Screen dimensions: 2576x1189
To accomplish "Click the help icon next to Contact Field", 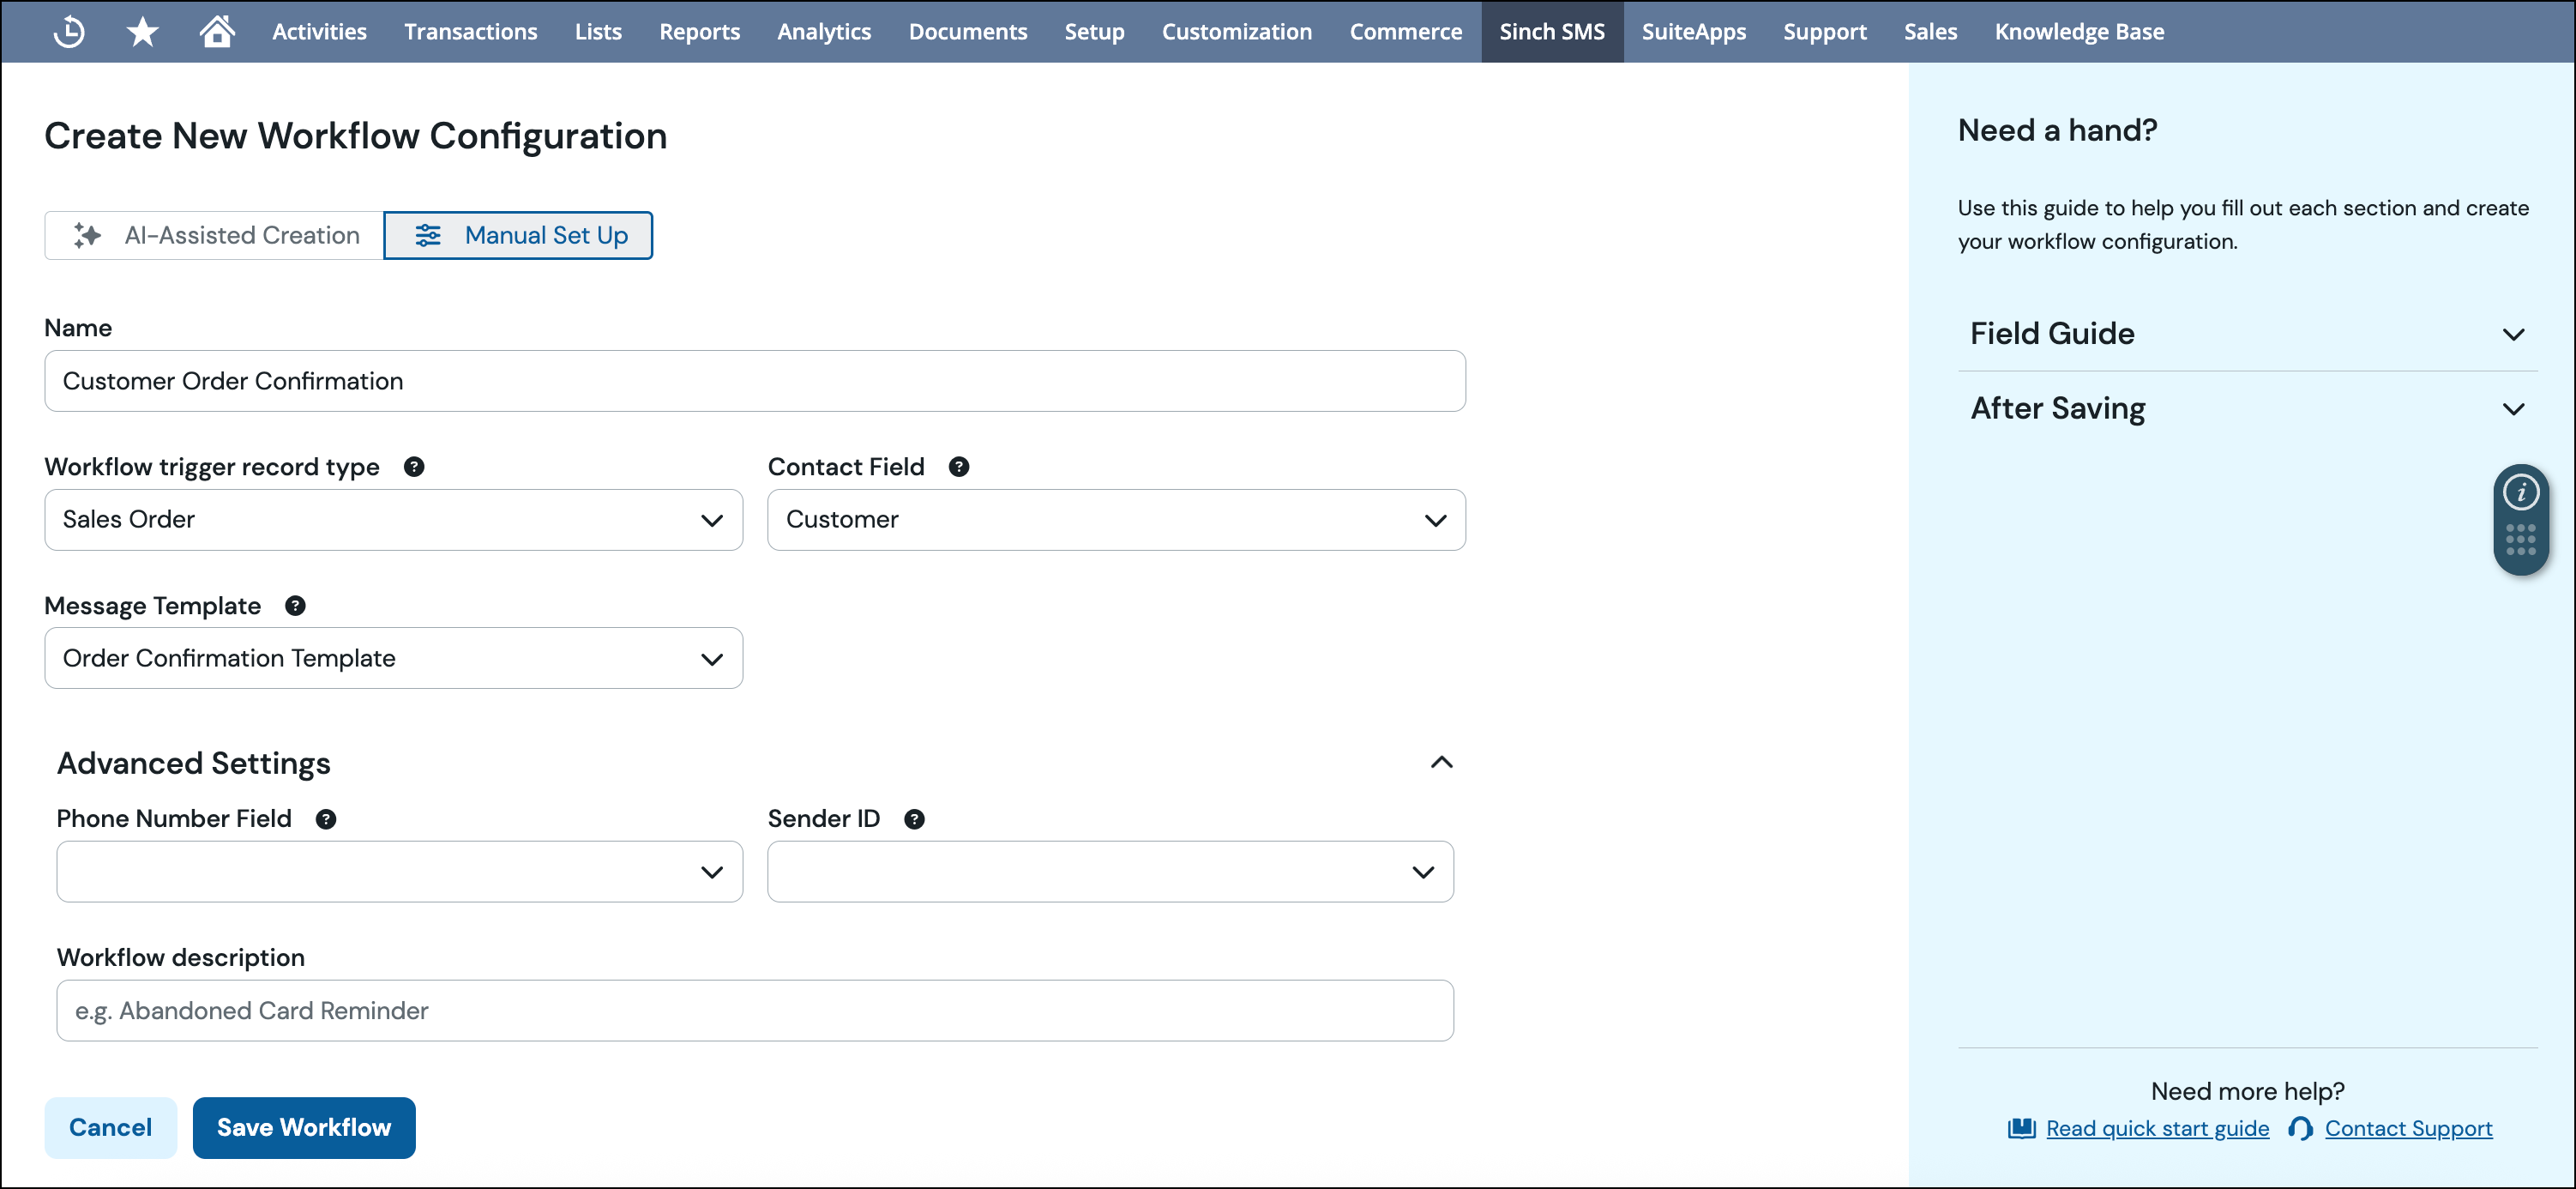I will pos(959,466).
